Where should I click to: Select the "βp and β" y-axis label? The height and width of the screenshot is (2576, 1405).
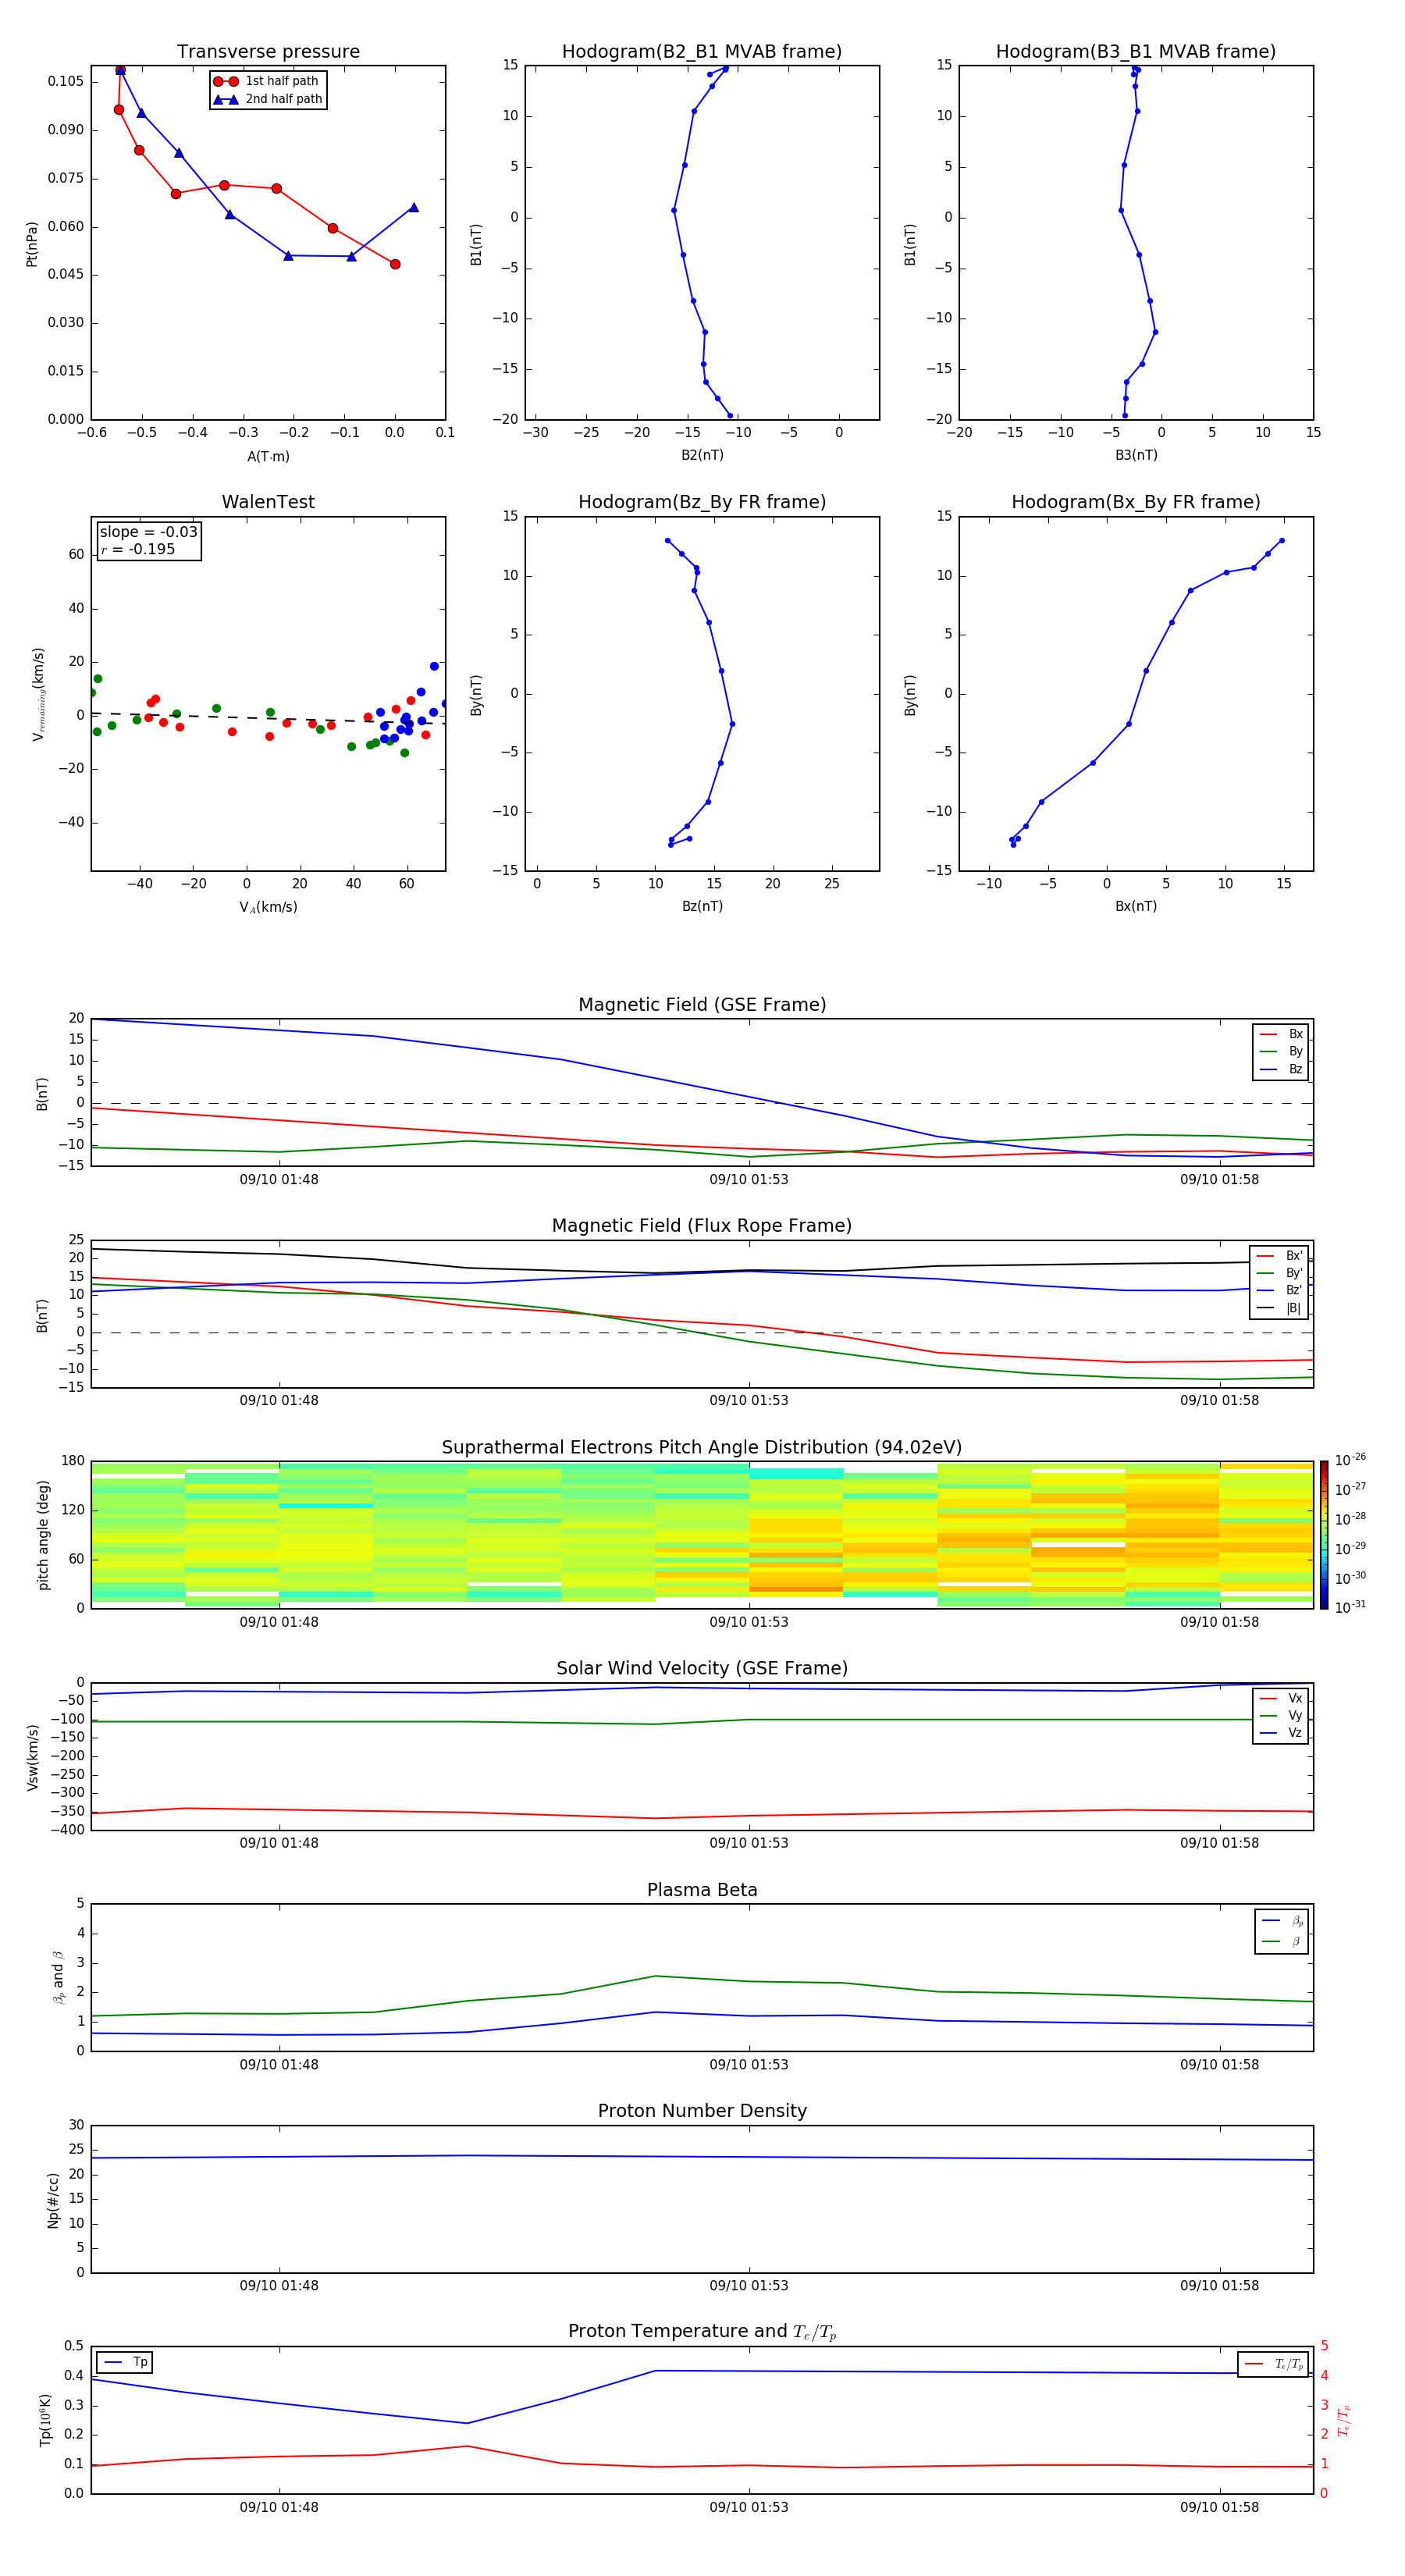click(x=59, y=1977)
